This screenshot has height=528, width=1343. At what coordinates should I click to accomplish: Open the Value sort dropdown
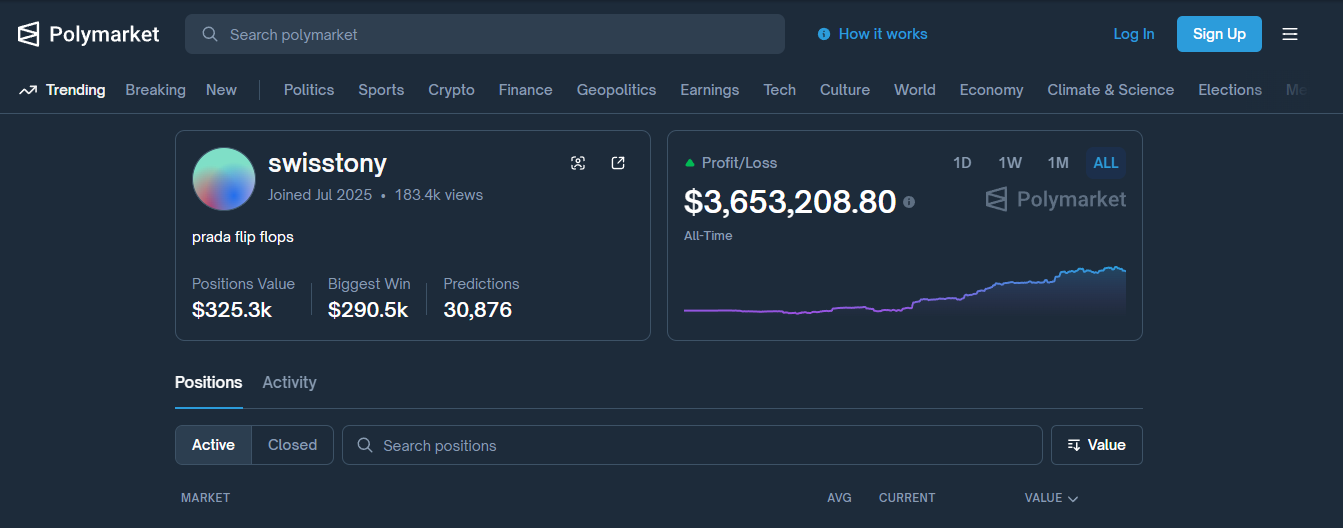coord(1096,445)
